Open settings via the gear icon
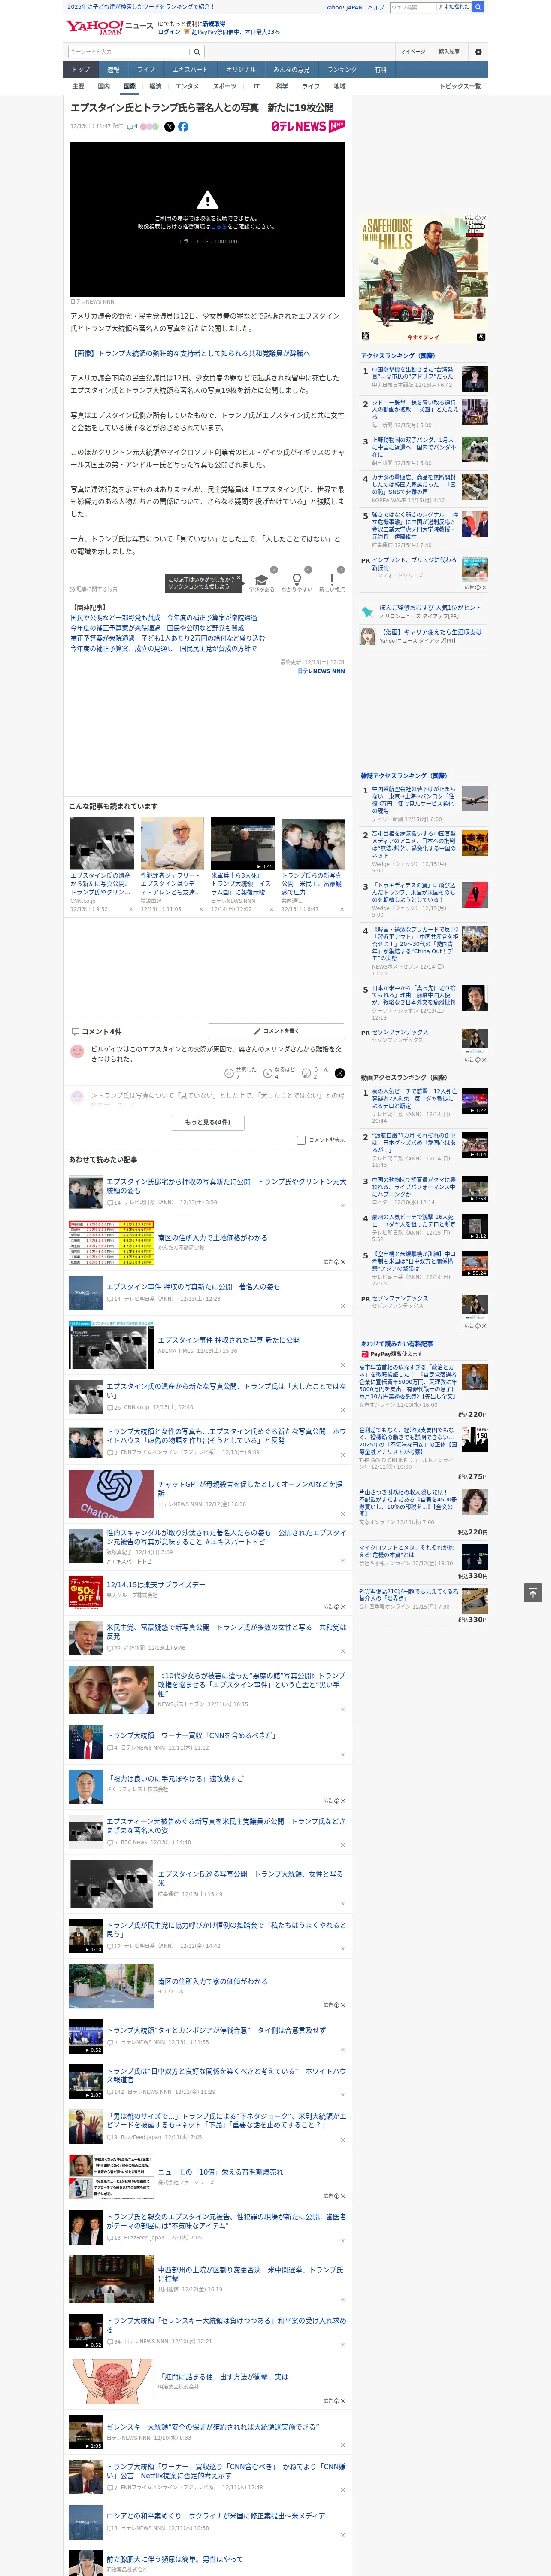 (478, 52)
